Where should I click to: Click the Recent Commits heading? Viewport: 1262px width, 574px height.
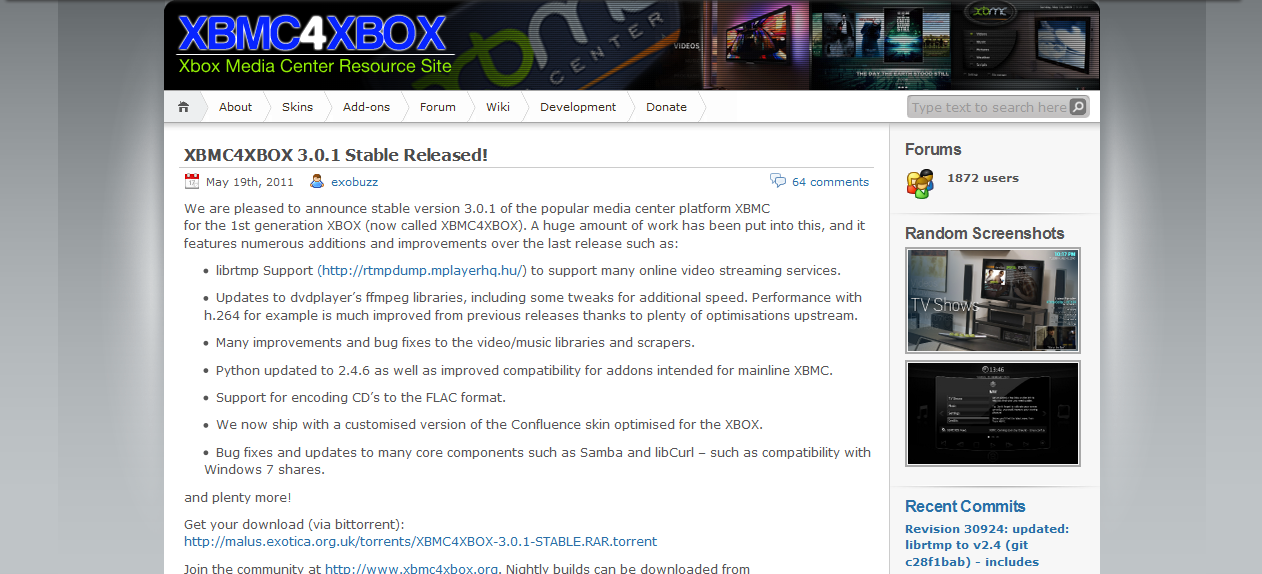[x=965, y=506]
